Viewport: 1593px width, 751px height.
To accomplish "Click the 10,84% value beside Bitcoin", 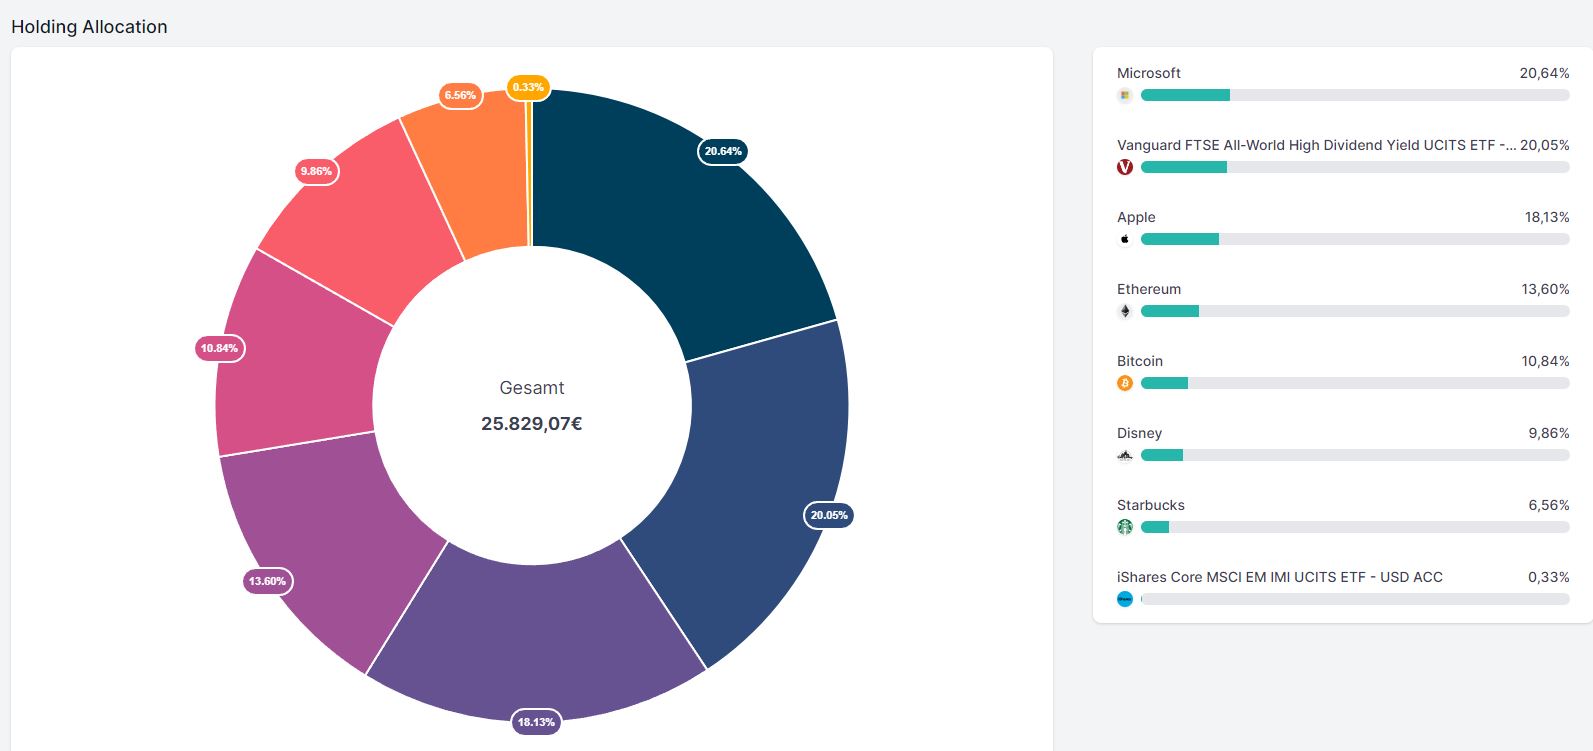I will (x=1546, y=361).
